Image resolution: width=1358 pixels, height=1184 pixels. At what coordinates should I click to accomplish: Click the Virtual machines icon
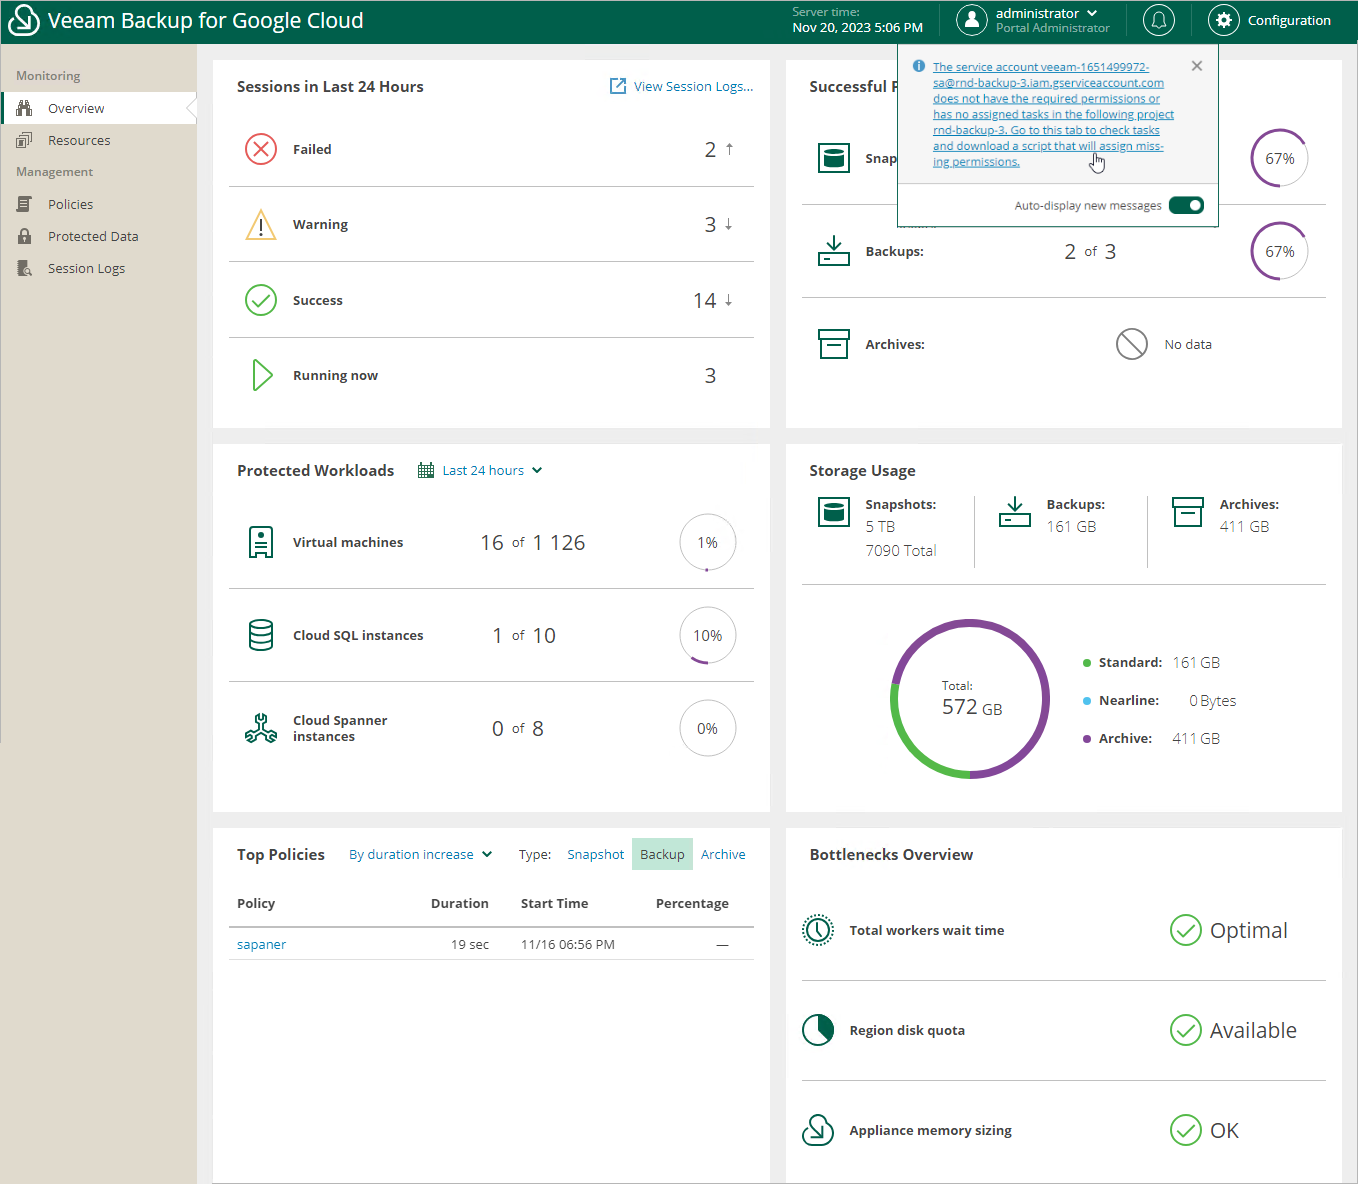(261, 542)
